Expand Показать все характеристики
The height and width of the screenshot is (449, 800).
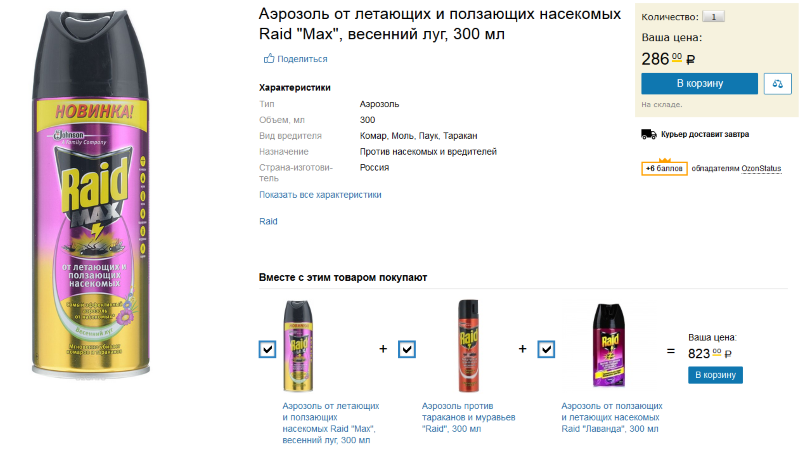click(x=320, y=195)
